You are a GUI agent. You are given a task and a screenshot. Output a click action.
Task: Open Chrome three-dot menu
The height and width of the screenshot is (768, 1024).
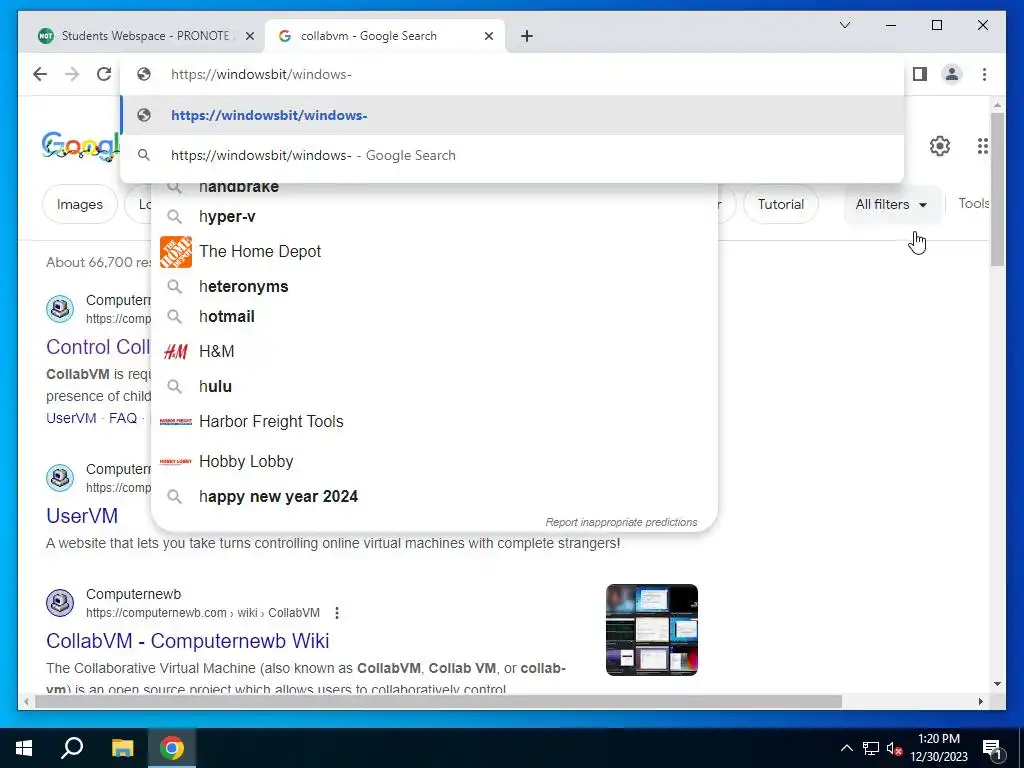point(984,74)
